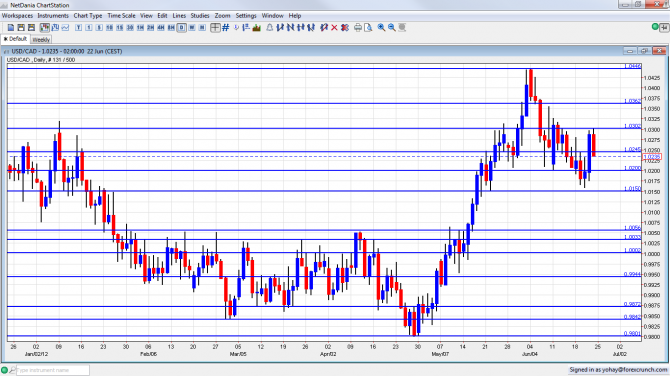The width and height of the screenshot is (670, 376).
Task: Select the 8H timescale
Action: tap(171, 27)
